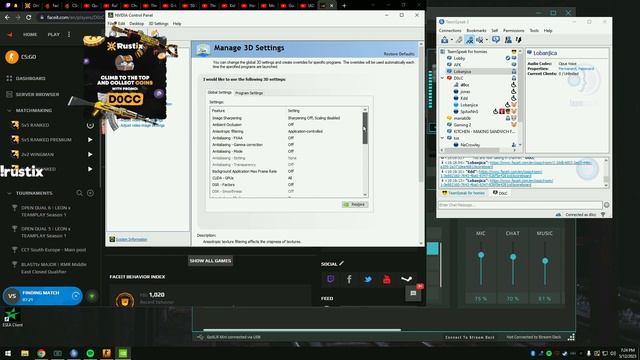Go to FACEIT Home

[30, 34]
